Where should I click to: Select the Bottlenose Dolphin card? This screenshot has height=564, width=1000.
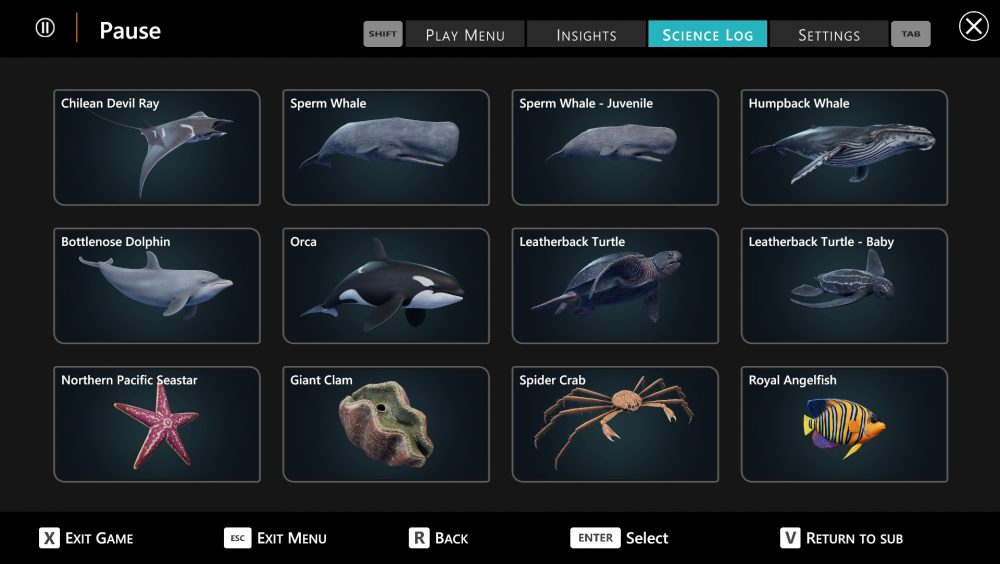click(156, 286)
